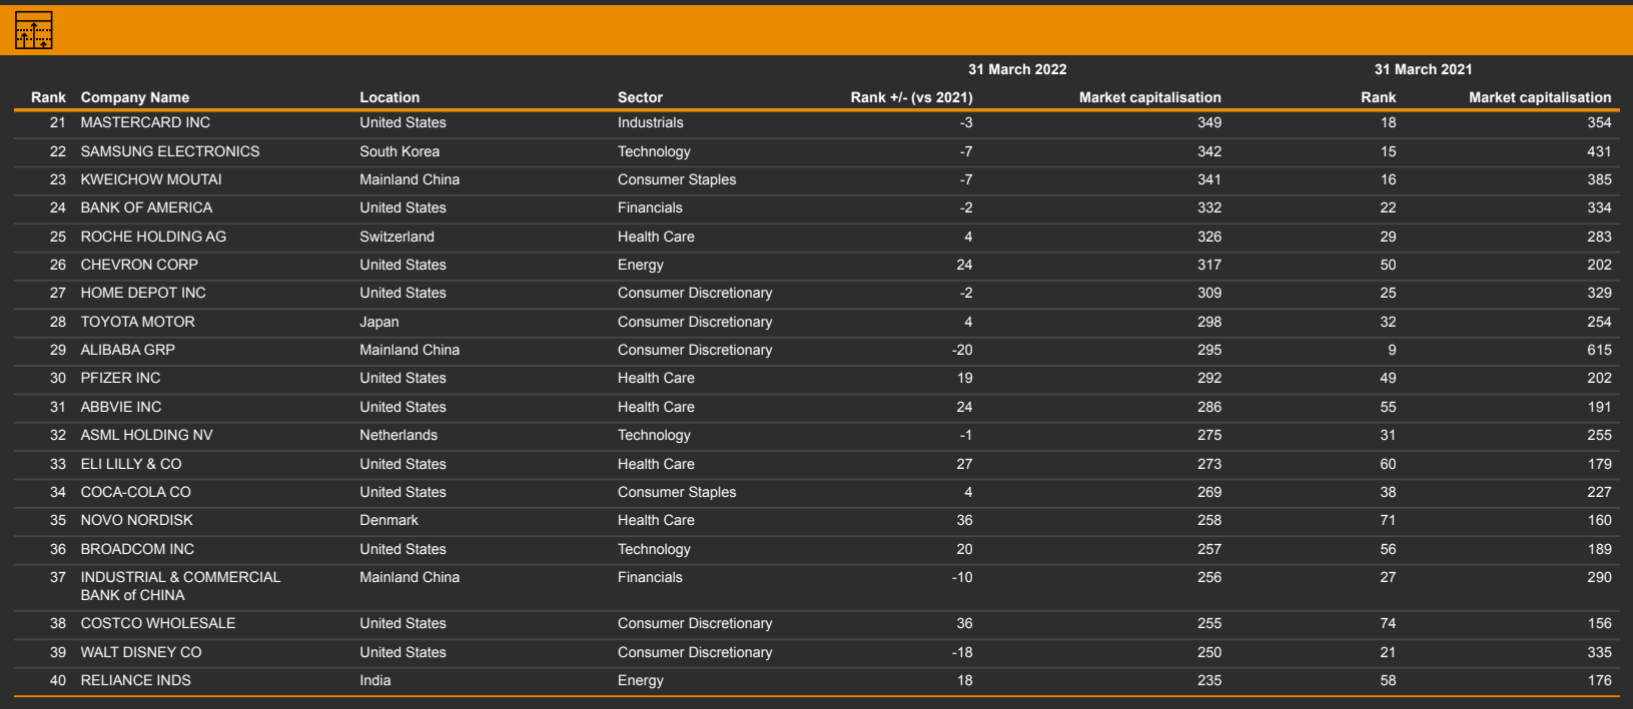1633x709 pixels.
Task: Select the MASTERCARD INC company row
Action: tap(146, 123)
